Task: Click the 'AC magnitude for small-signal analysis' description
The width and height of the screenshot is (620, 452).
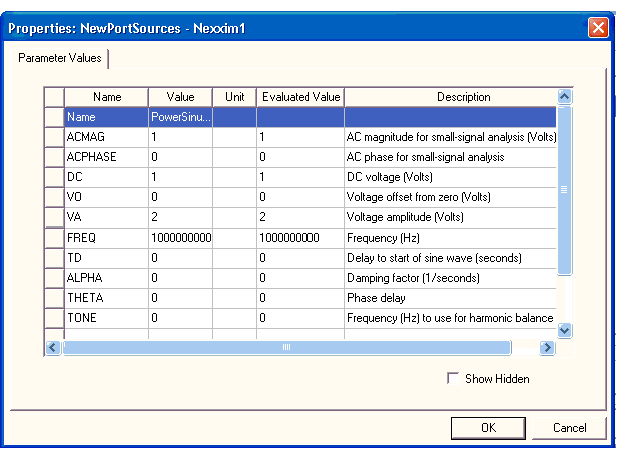Action: (x=451, y=137)
